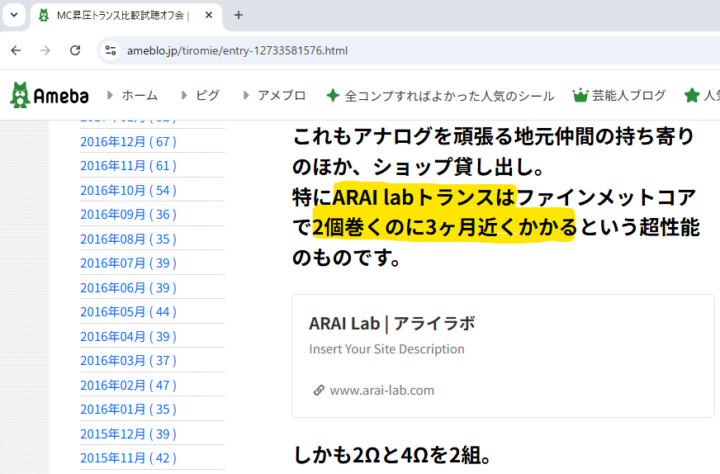Select the アメブロ menu item
Screen dimensions: 720x474
point(281,96)
